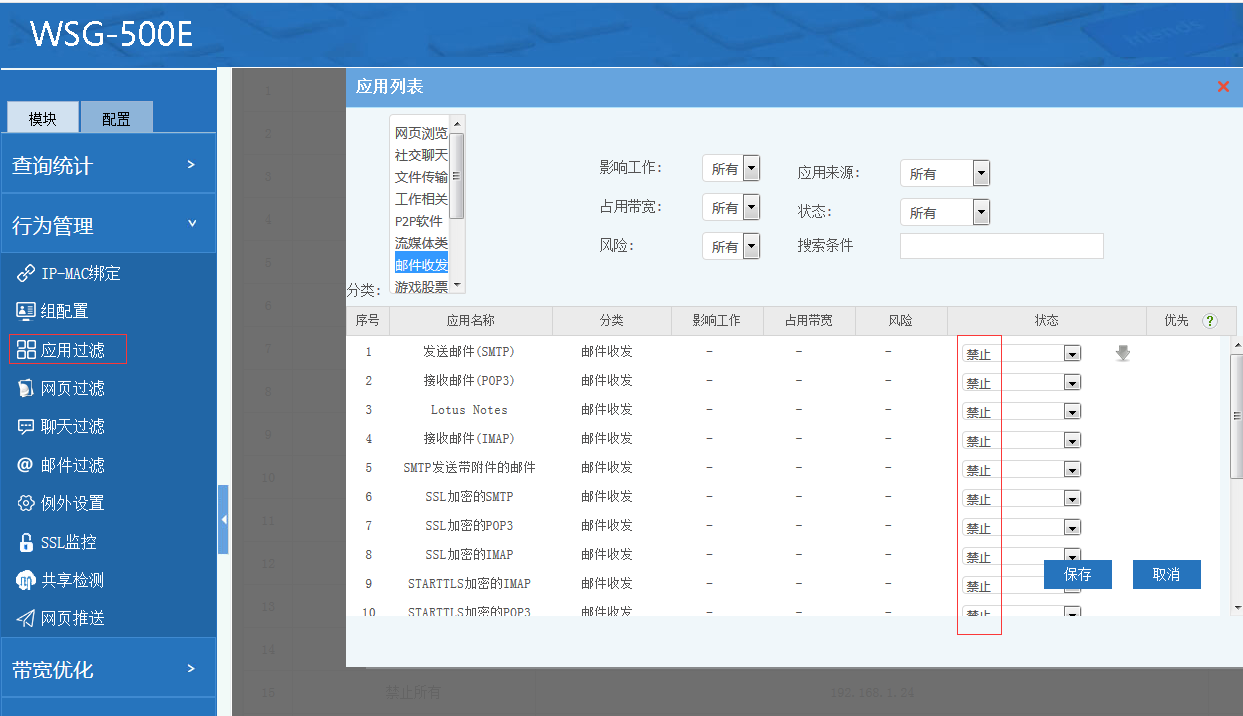Image resolution: width=1243 pixels, height=716 pixels.
Task: Click priority down arrow for 发送邮件(SMTP)
Action: (x=1123, y=353)
